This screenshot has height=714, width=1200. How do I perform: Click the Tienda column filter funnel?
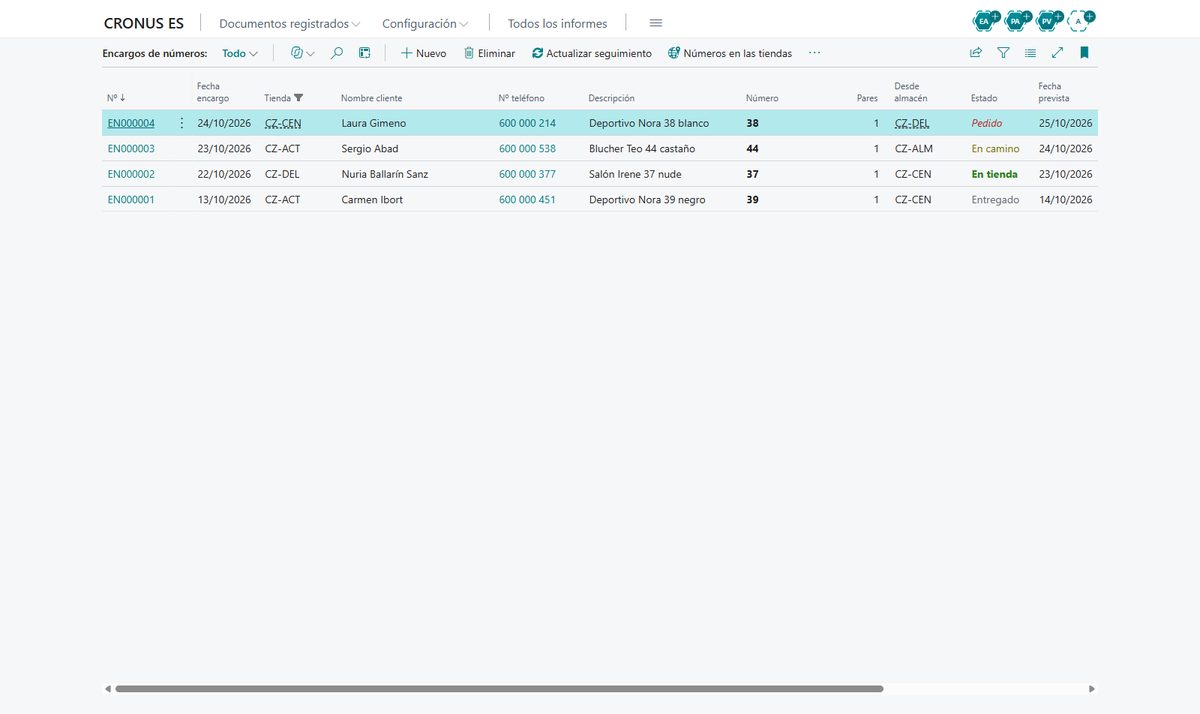pyautogui.click(x=299, y=98)
